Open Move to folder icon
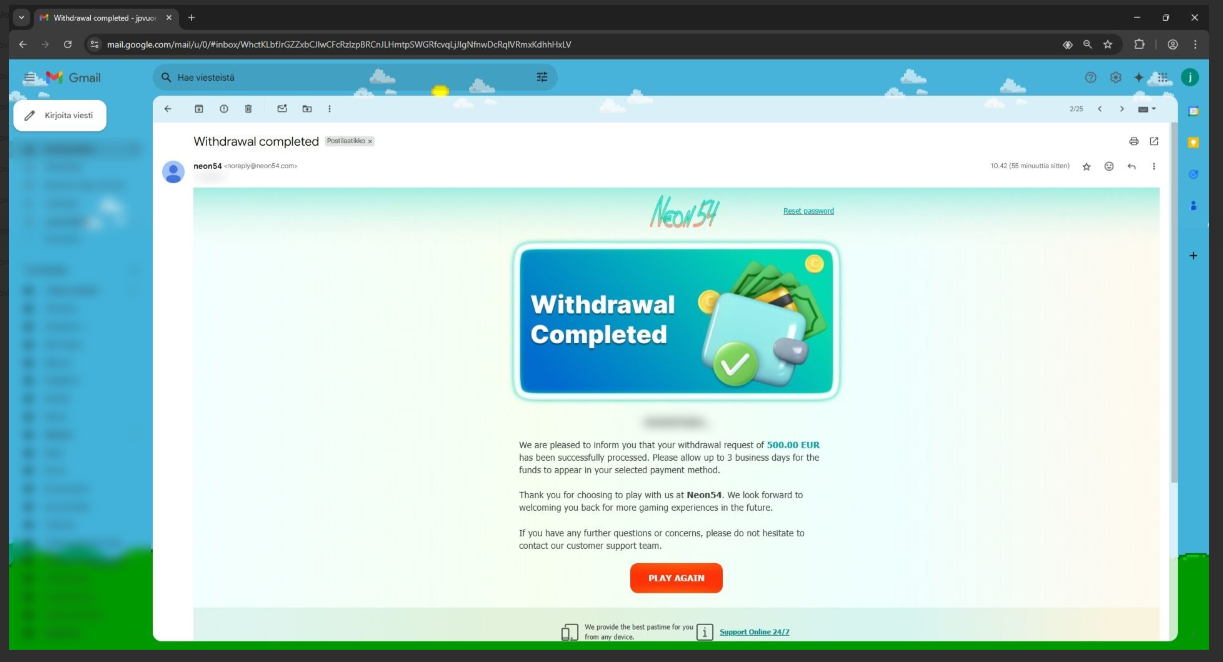Image resolution: width=1223 pixels, height=662 pixels. (x=307, y=109)
